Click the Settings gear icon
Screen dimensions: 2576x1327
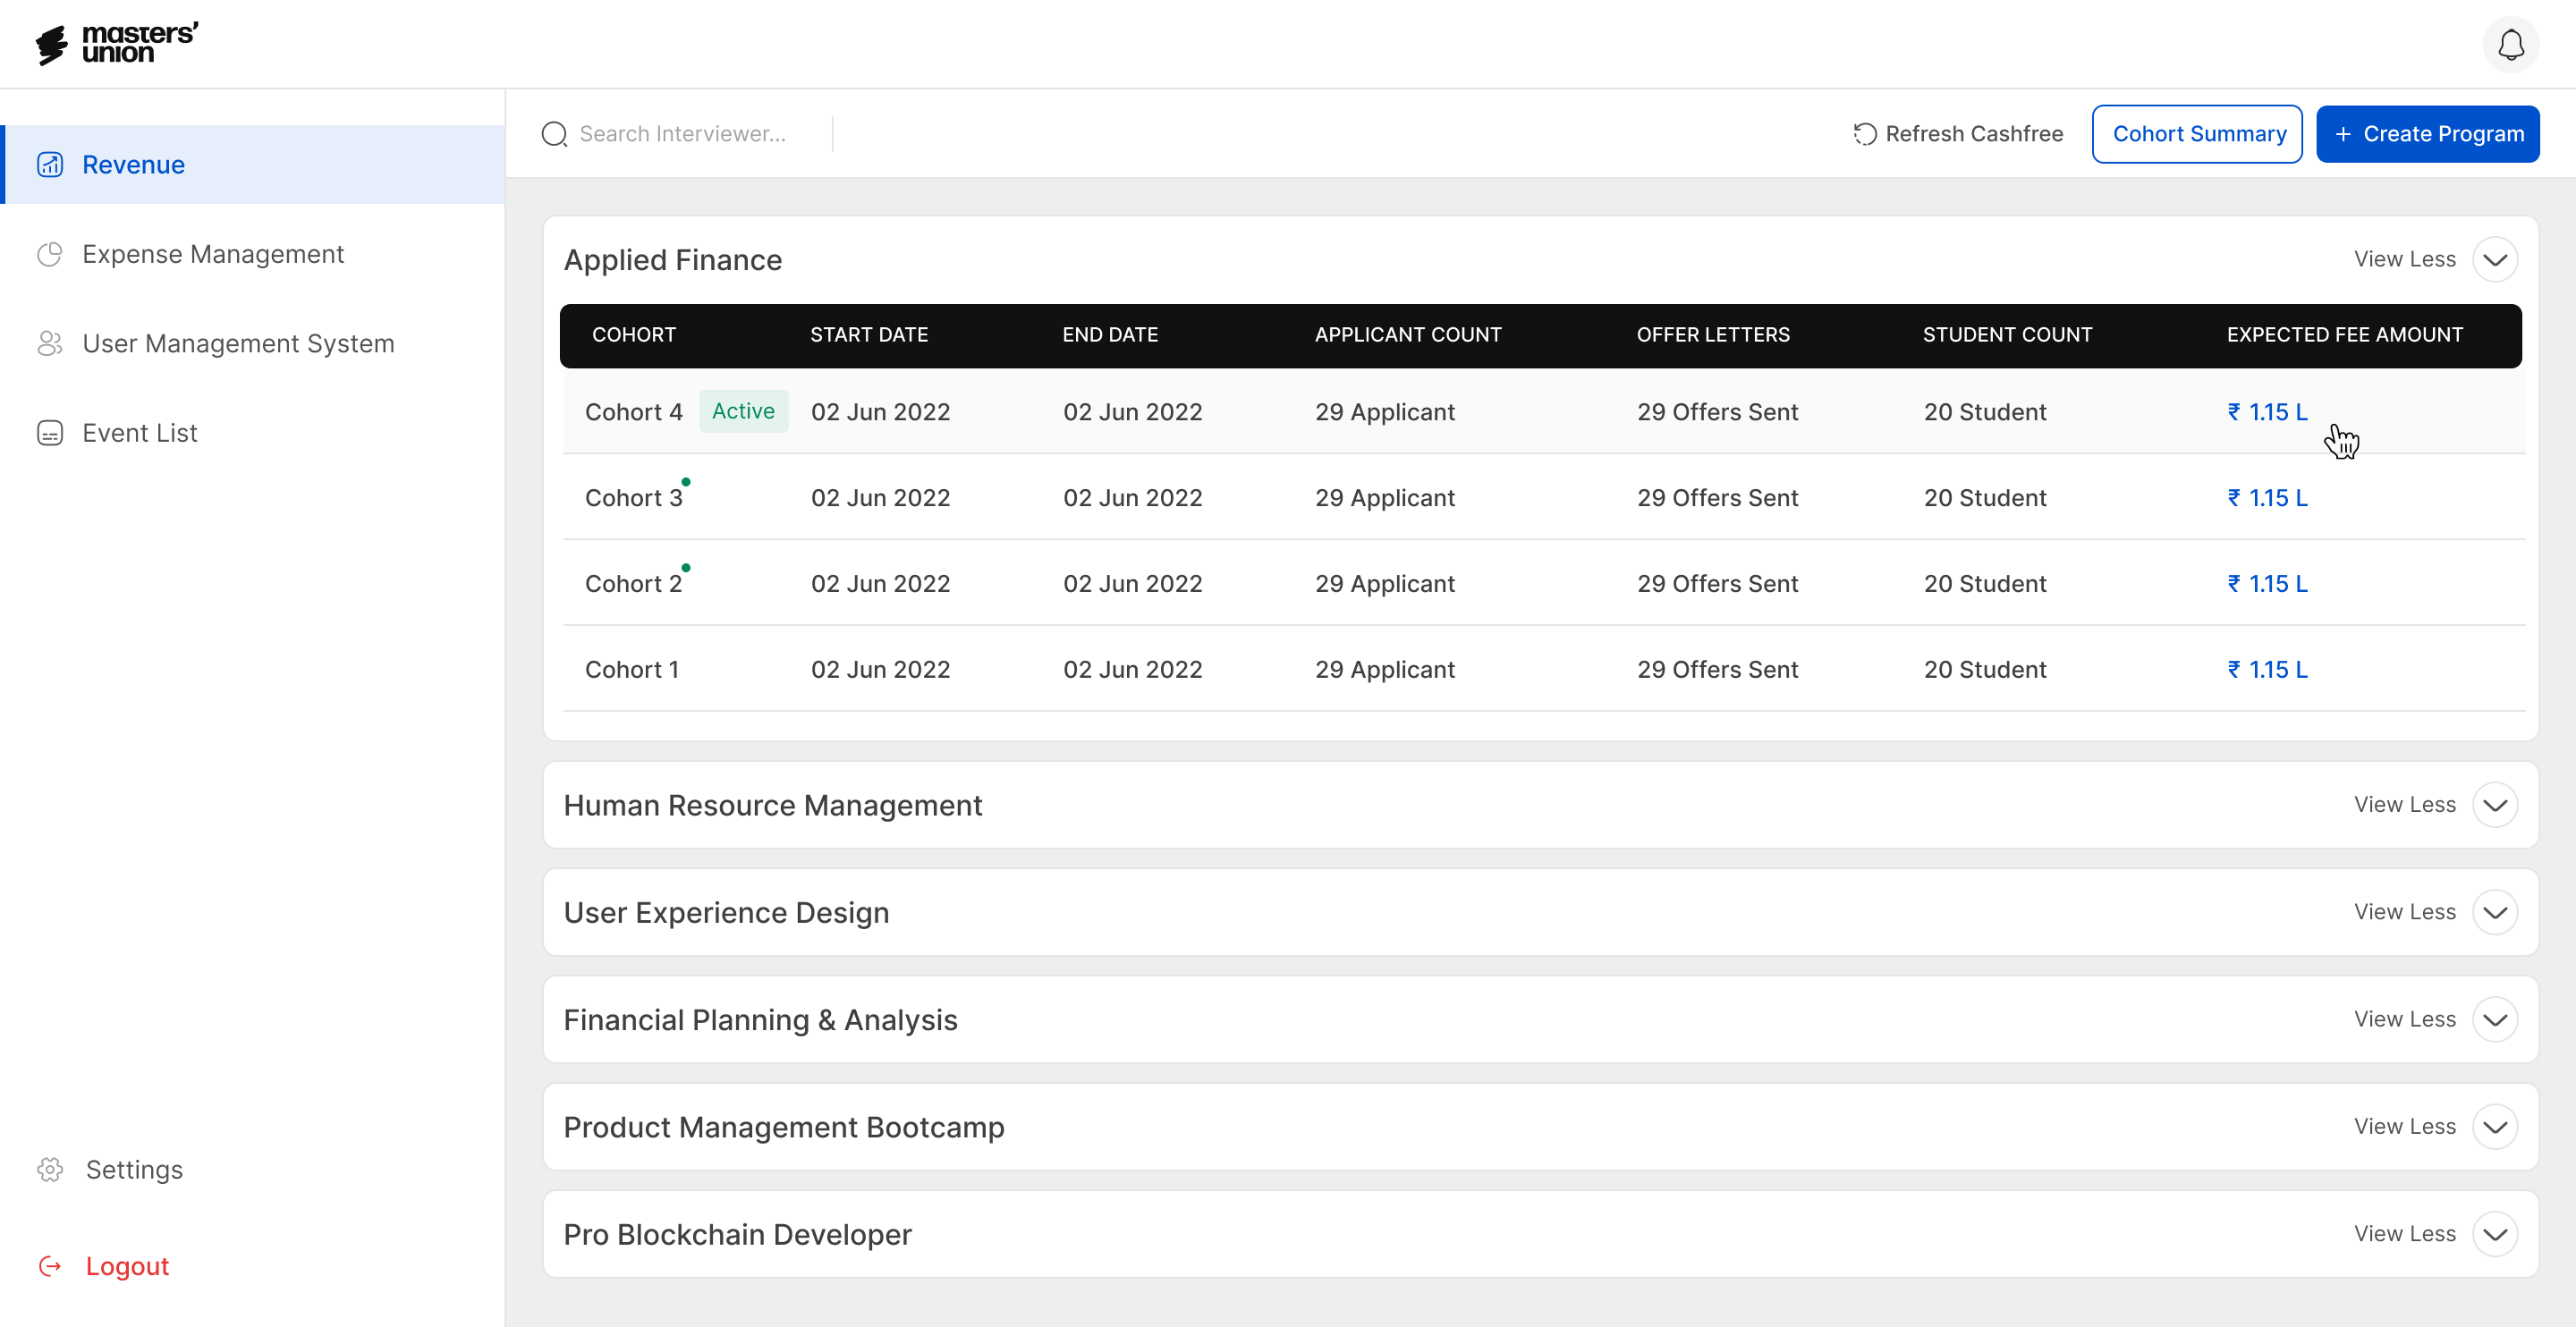pos(50,1169)
